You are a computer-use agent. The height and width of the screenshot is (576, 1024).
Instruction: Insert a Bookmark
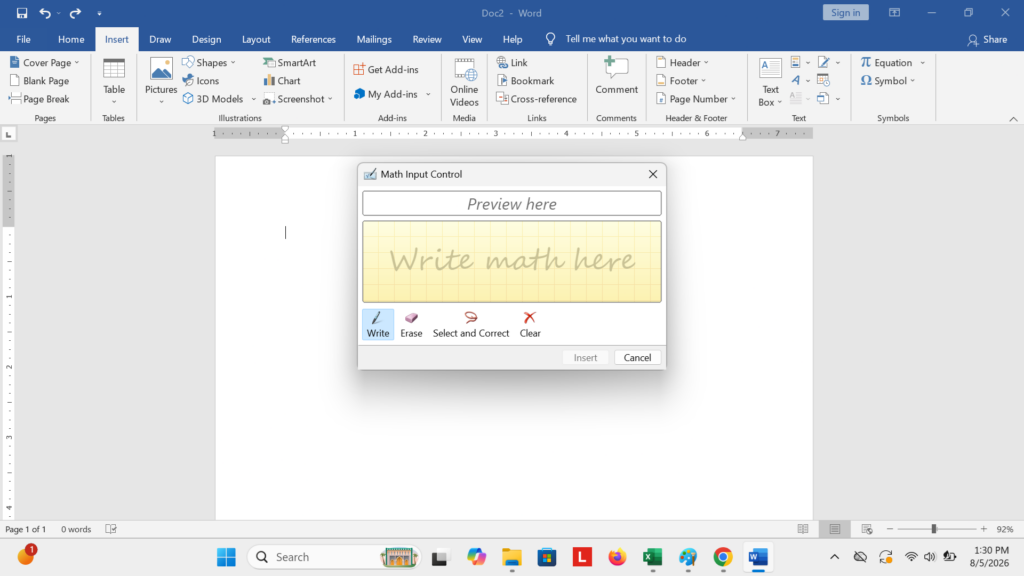pyautogui.click(x=525, y=81)
